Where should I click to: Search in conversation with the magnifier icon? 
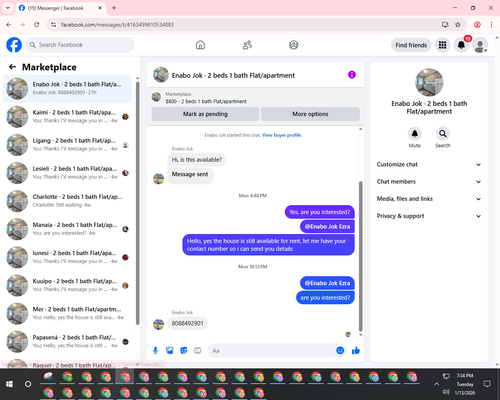pos(443,134)
